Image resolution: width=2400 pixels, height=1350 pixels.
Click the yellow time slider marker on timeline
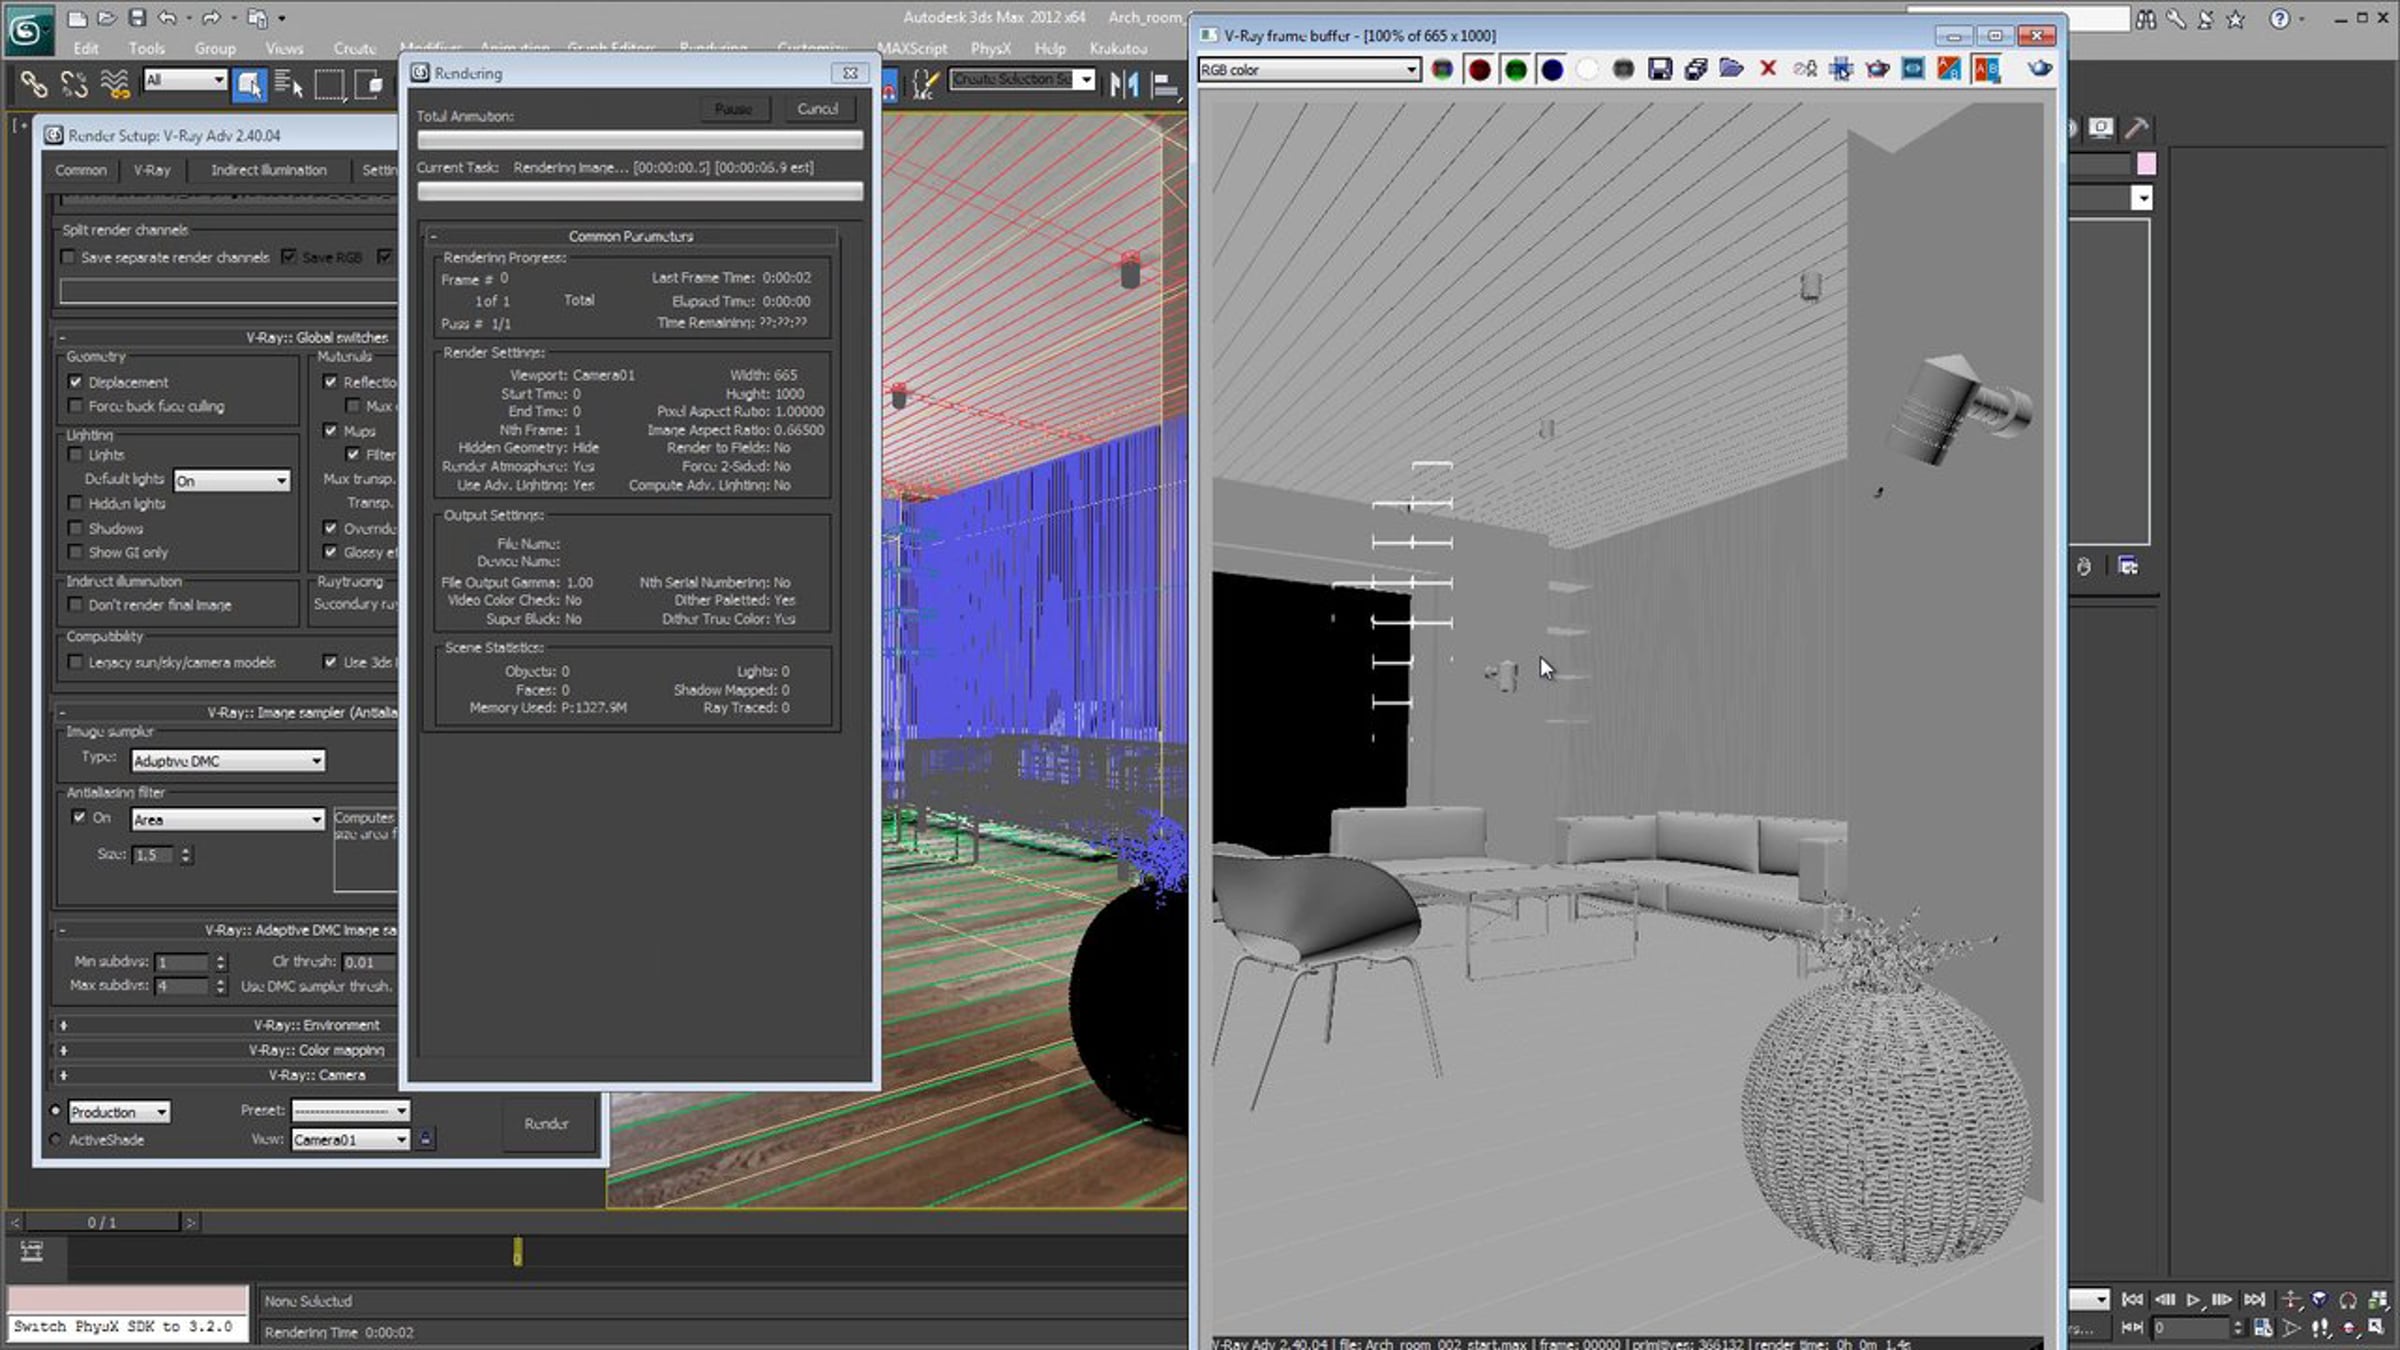(x=517, y=1251)
